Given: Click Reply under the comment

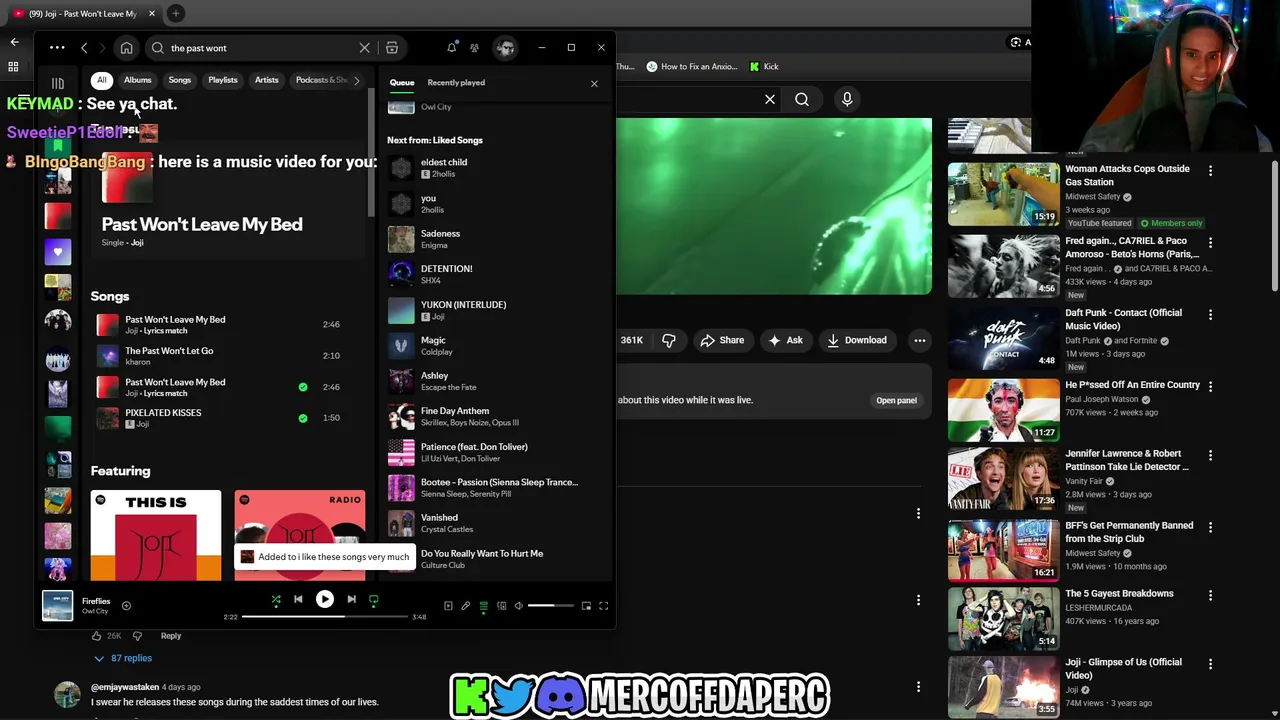Looking at the screenshot, I should [x=171, y=636].
